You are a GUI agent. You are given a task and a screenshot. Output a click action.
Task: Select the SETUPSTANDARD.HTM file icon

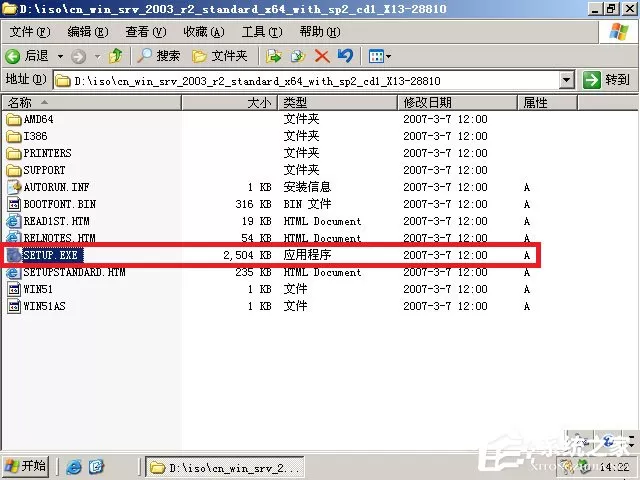coord(13,272)
